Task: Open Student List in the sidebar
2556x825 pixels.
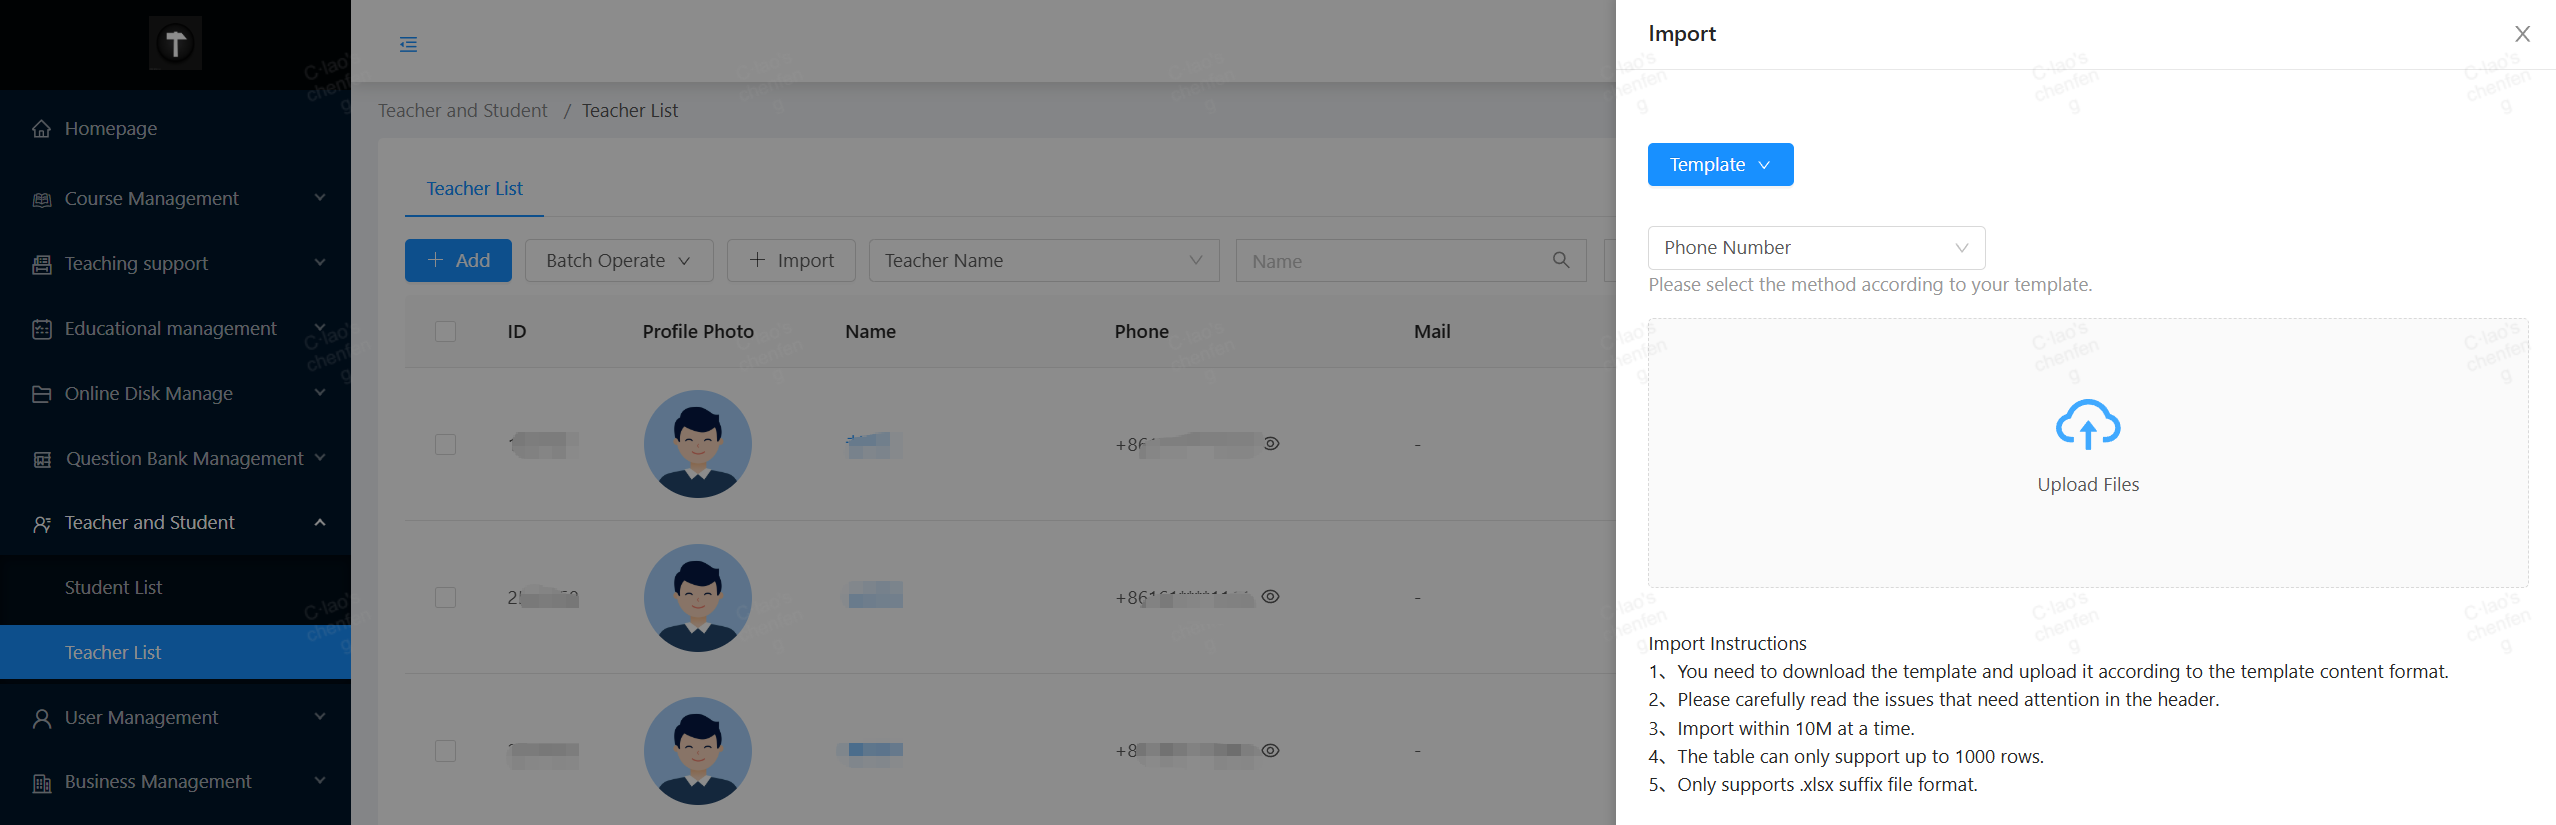Action: tap(113, 588)
